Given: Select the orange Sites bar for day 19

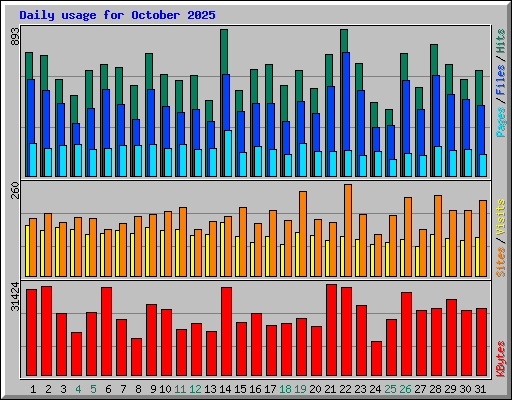Looking at the screenshot, I should click(303, 234).
